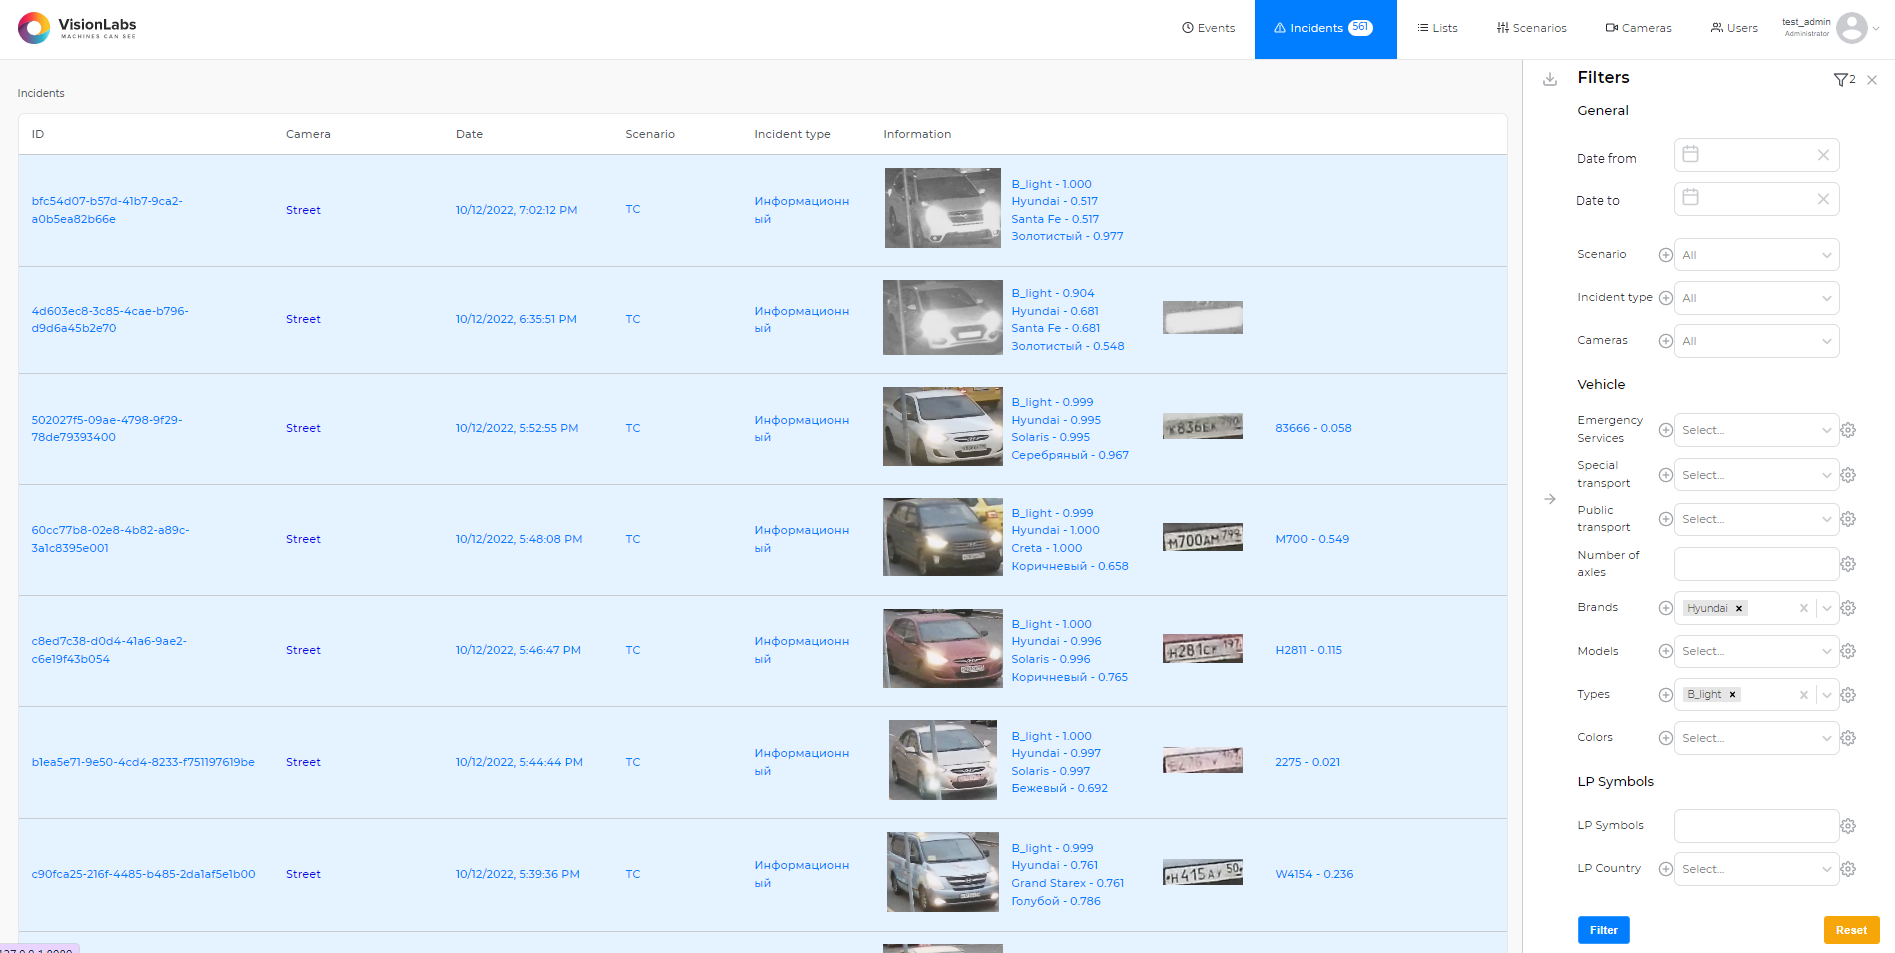Clear the Date to field
Image resolution: width=1895 pixels, height=953 pixels.
point(1823,199)
